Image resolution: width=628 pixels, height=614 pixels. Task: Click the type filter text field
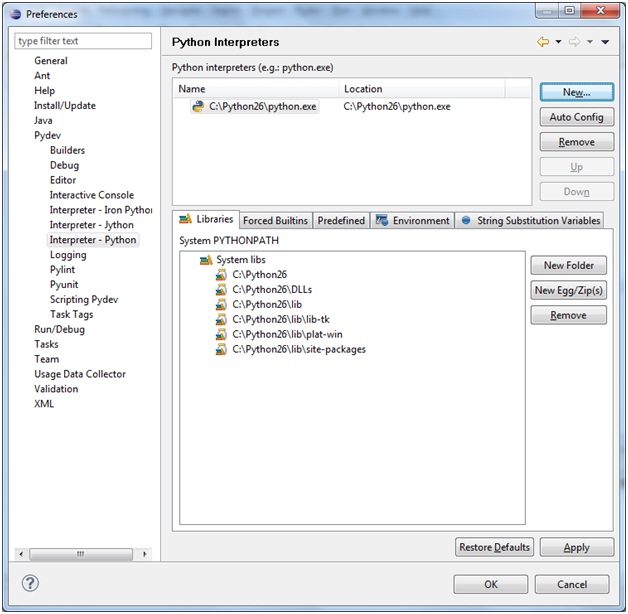point(84,42)
